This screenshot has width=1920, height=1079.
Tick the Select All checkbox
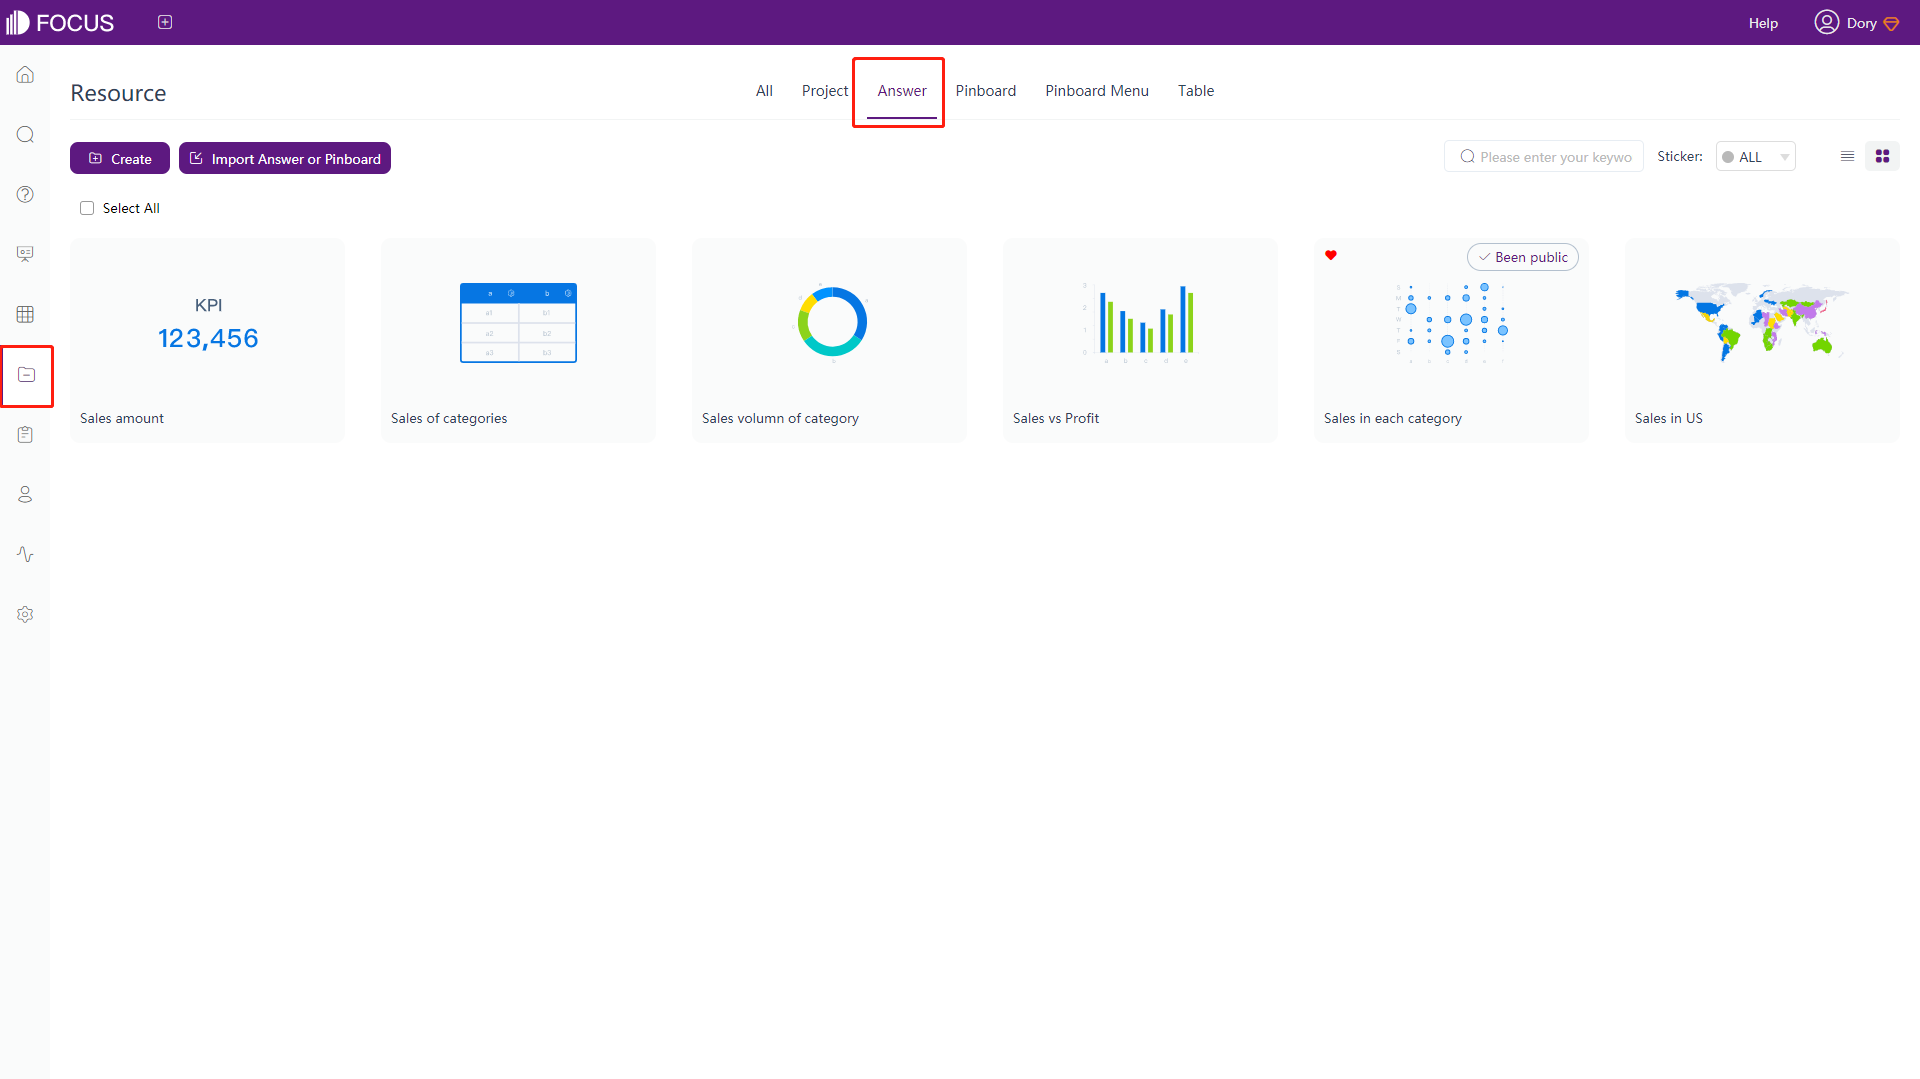click(x=87, y=208)
